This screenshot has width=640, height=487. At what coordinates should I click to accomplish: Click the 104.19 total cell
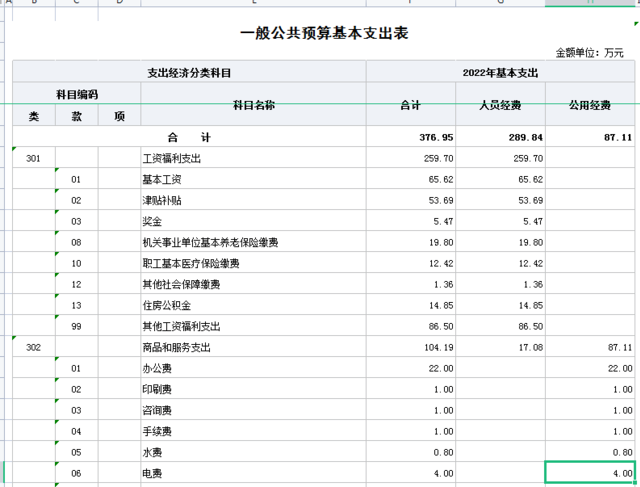(410, 347)
